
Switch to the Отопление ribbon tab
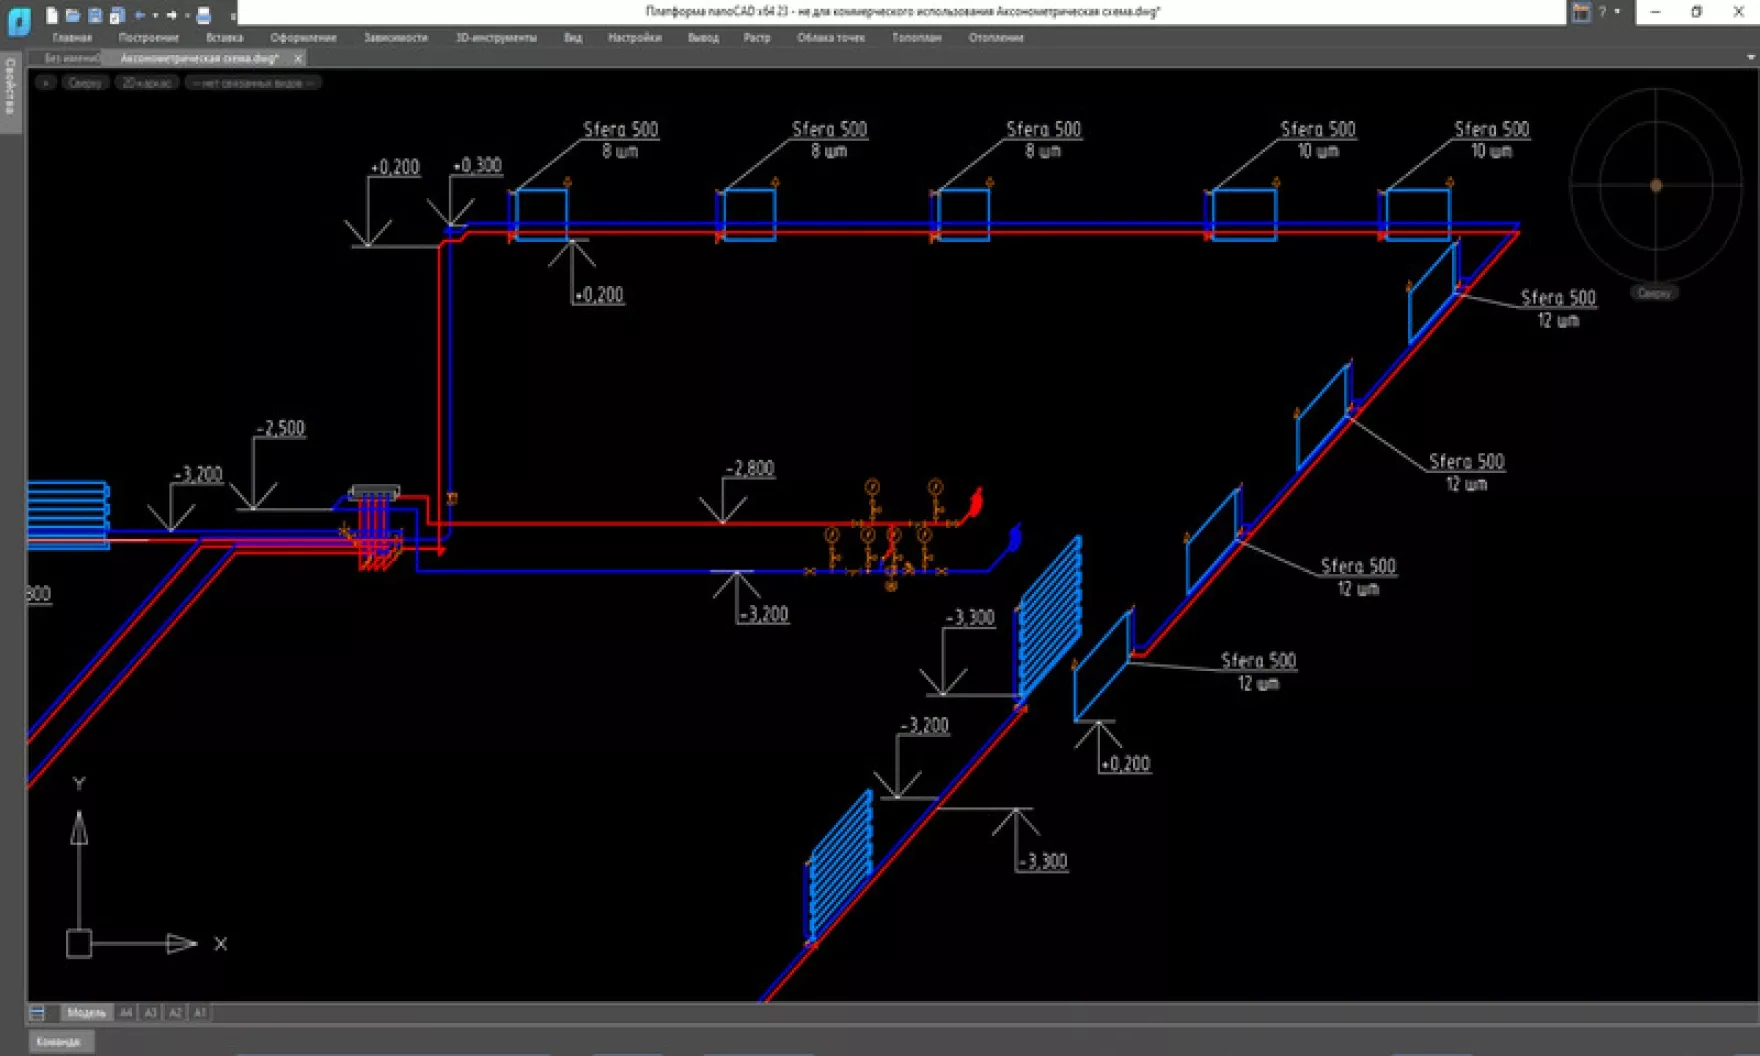click(x=994, y=38)
